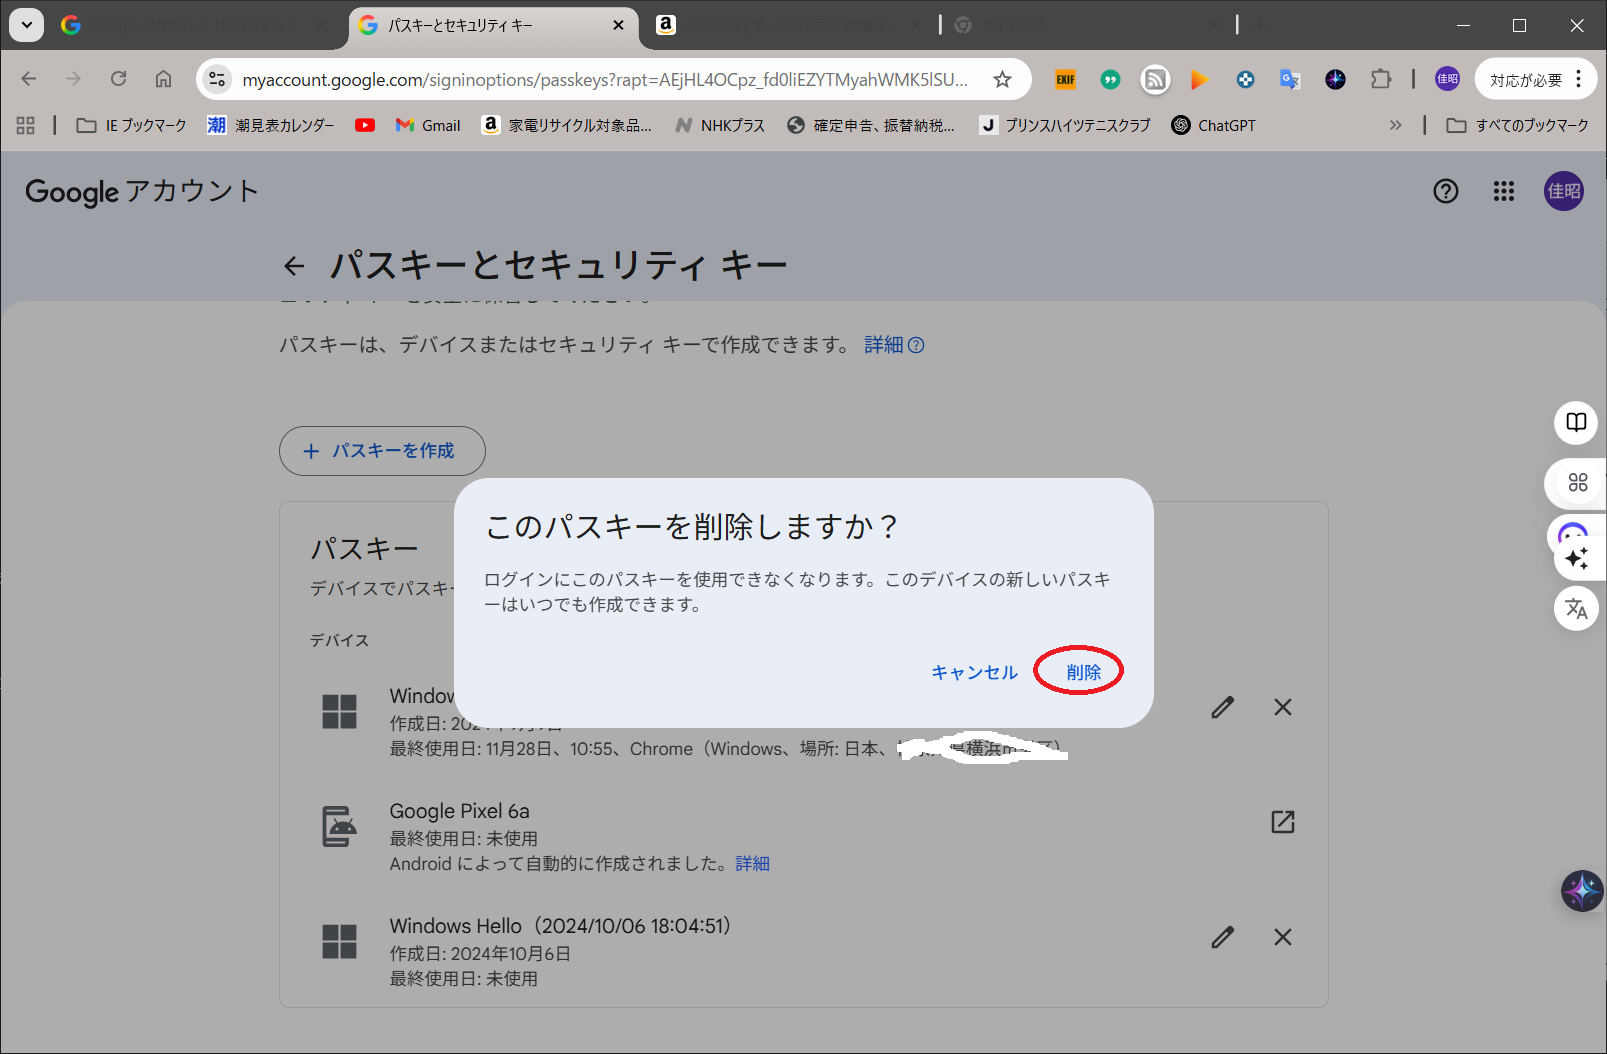
Task: Click キャンセル in the delete dialog
Action: [974, 672]
